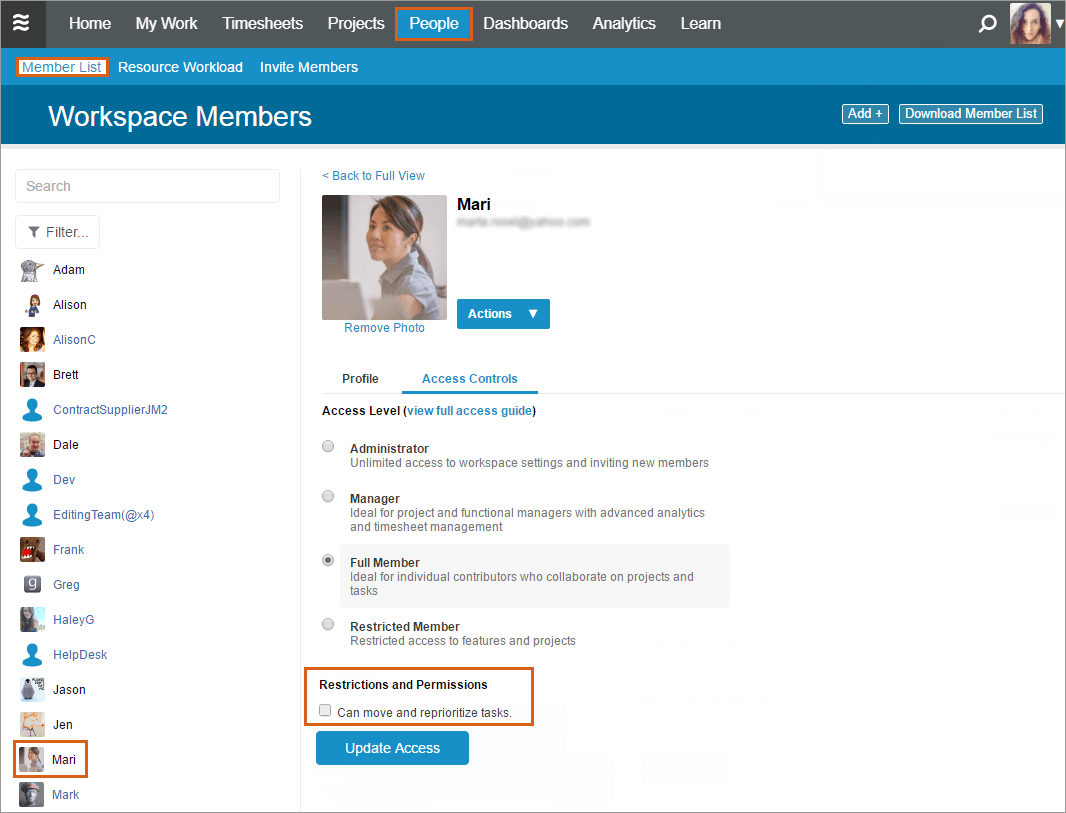1066x813 pixels.
Task: Select Brett in member list
Action: pyautogui.click(x=66, y=375)
